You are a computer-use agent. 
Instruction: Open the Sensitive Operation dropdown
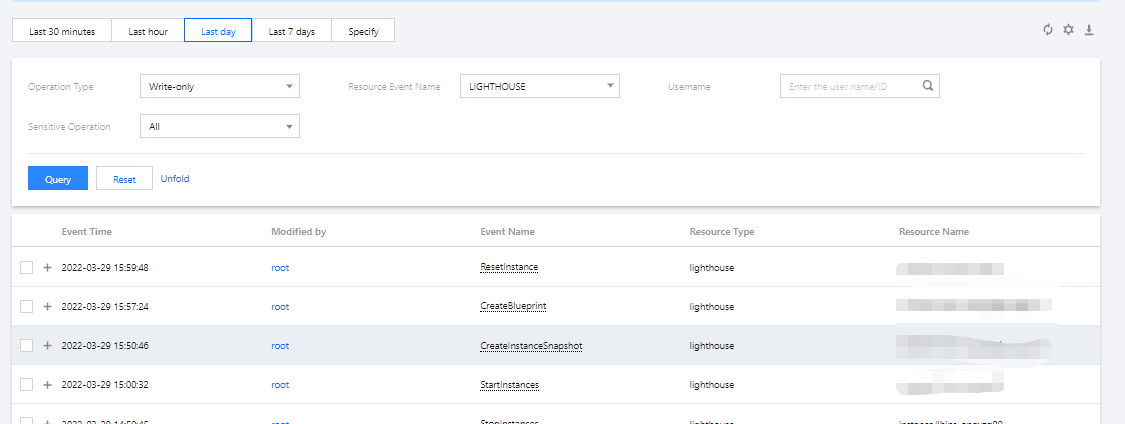click(220, 127)
